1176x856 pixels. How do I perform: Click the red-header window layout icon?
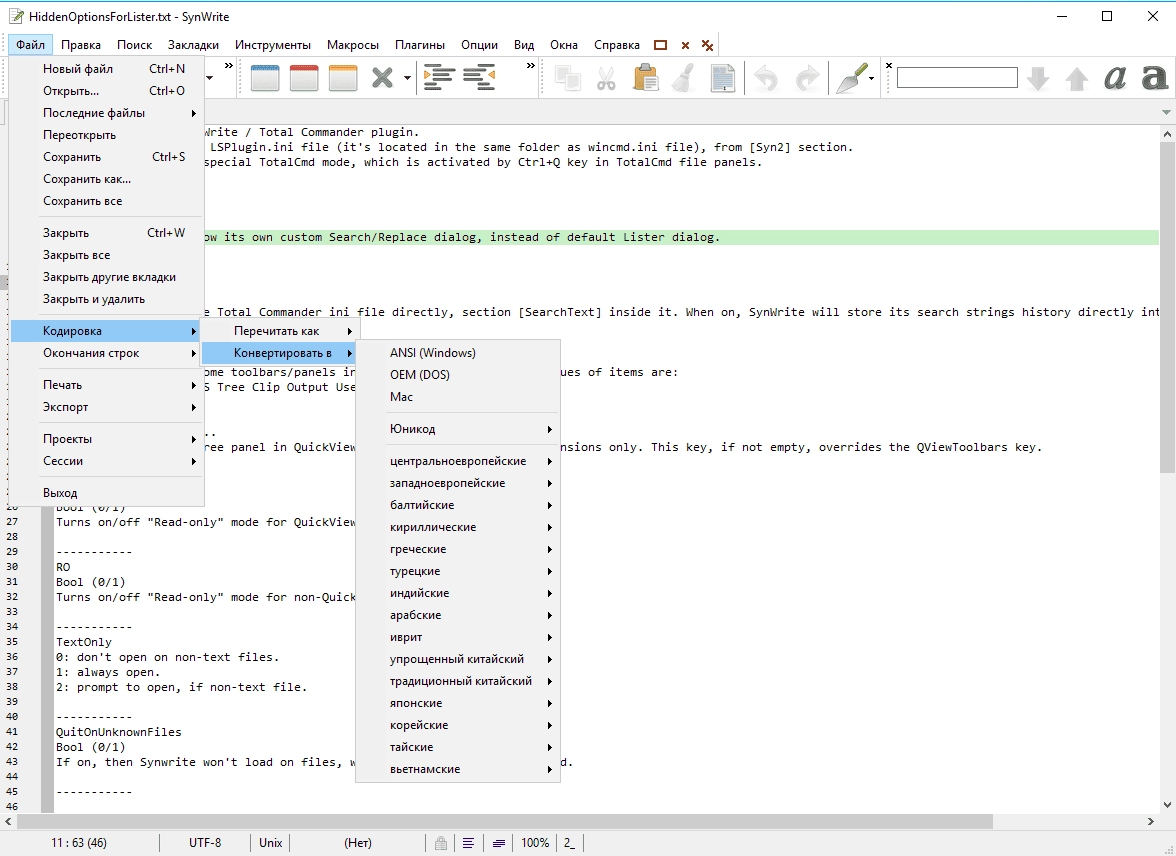point(304,78)
